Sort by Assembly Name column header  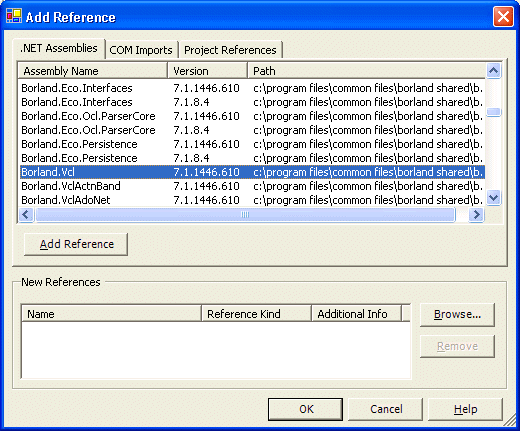[x=92, y=71]
